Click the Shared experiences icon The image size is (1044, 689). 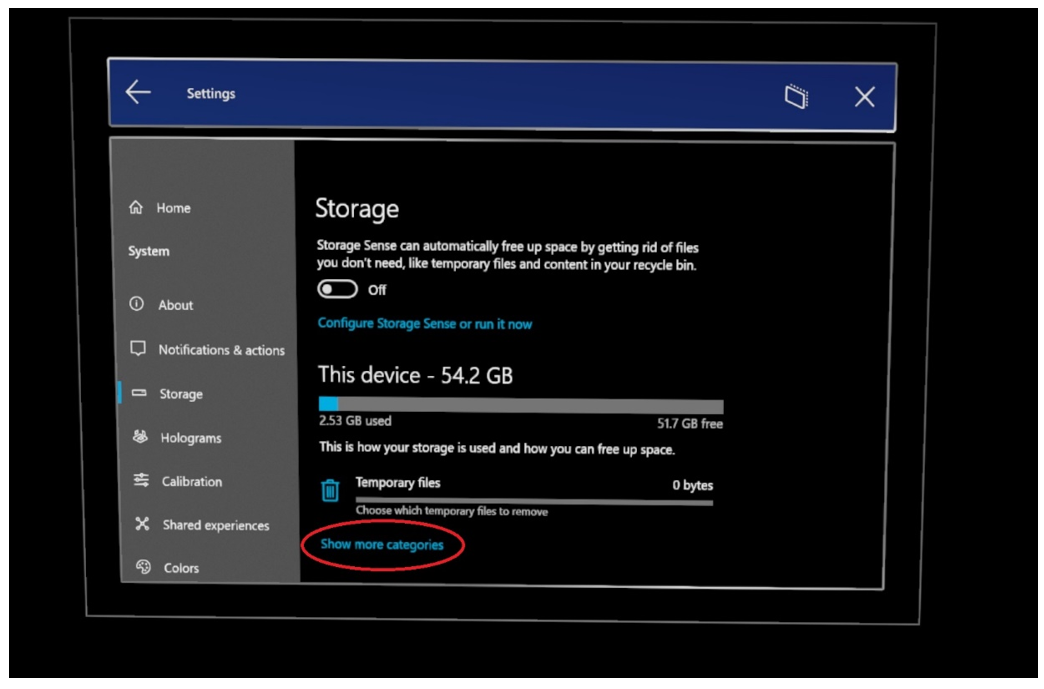(x=142, y=524)
